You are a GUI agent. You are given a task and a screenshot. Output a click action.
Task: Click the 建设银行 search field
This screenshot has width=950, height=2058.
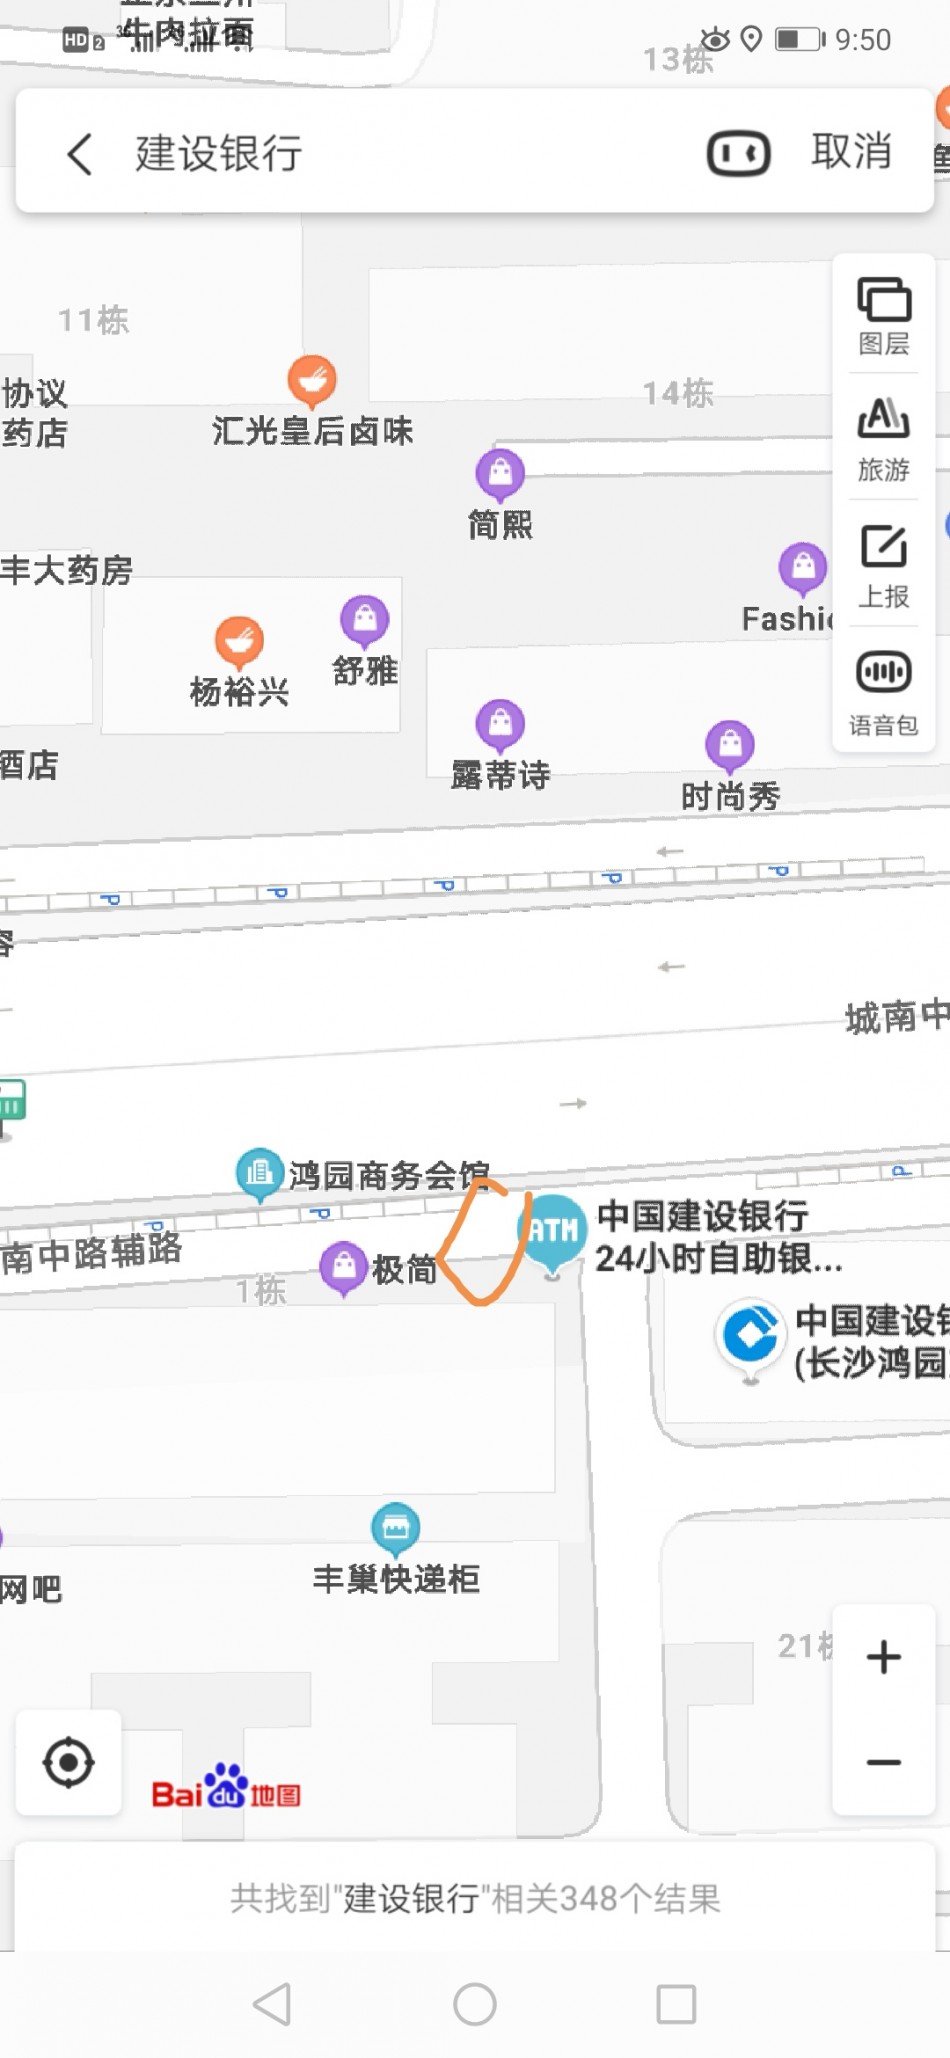[x=219, y=154]
